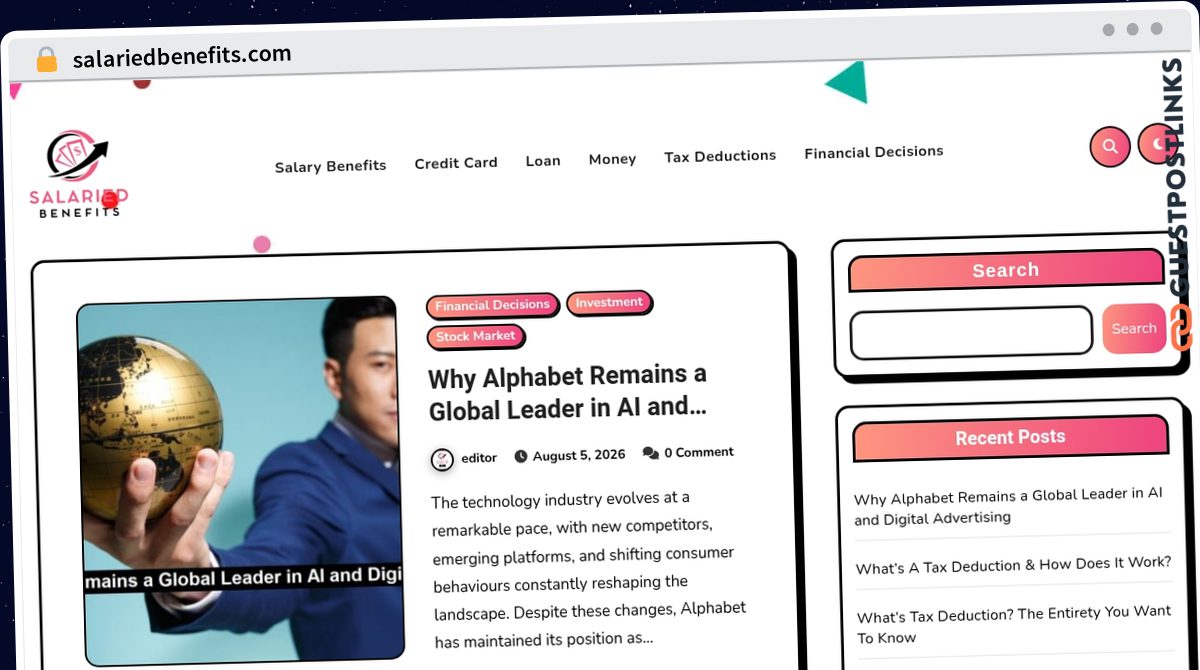Image resolution: width=1200 pixels, height=670 pixels.
Task: Click the salariedbenefits.com address text
Action: 182,56
